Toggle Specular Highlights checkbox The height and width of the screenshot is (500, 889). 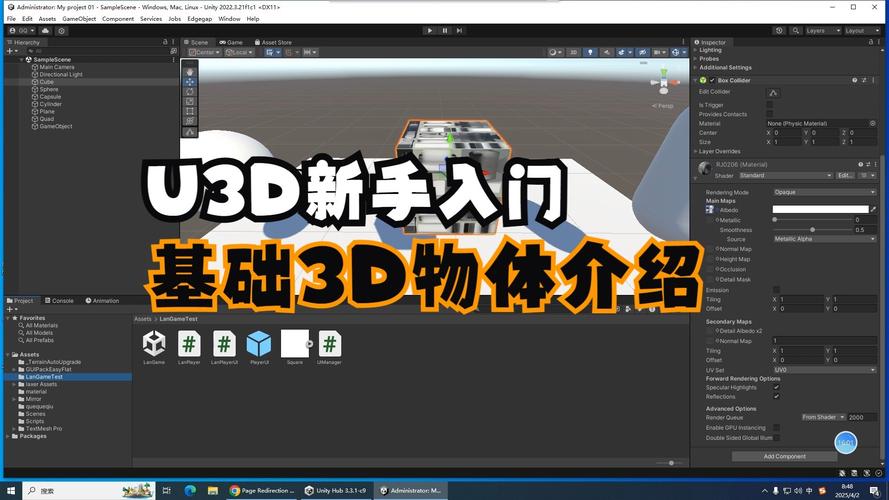click(x=776, y=388)
